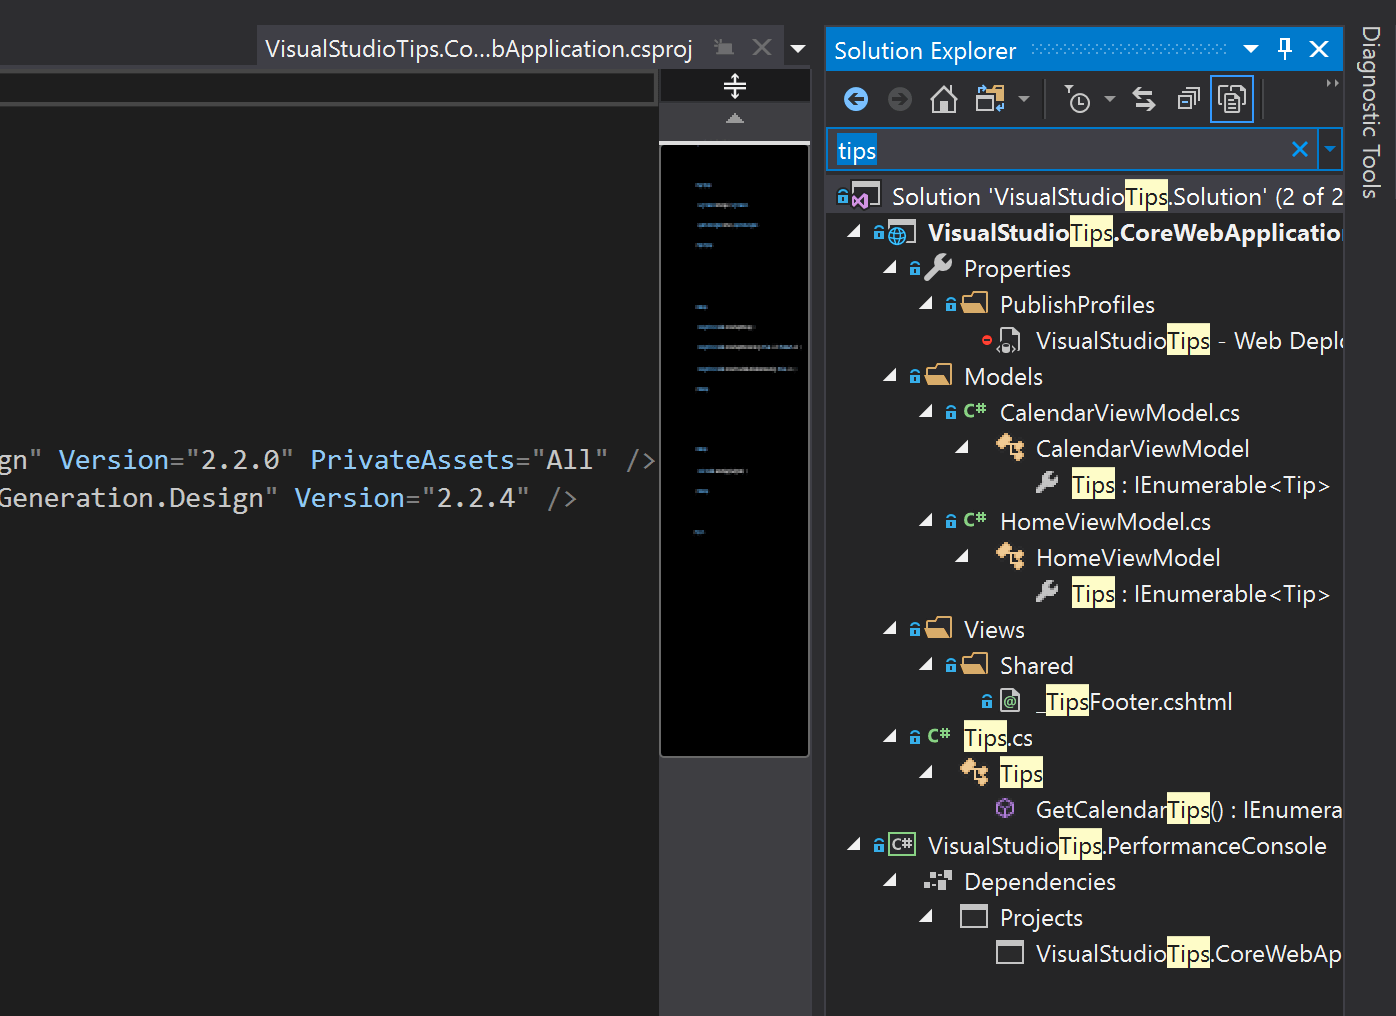1396x1016 pixels.
Task: Open the switch views dropdown arrow
Action: [1023, 99]
